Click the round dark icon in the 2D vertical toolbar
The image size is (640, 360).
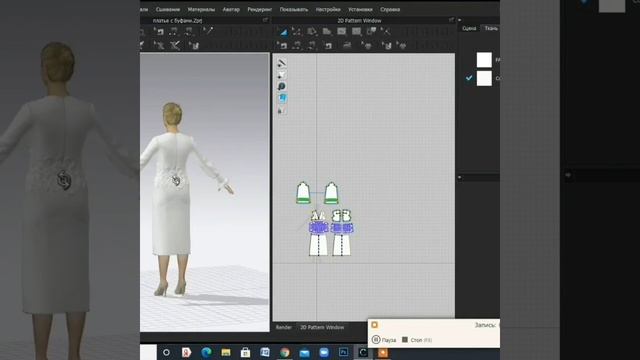pos(282,86)
